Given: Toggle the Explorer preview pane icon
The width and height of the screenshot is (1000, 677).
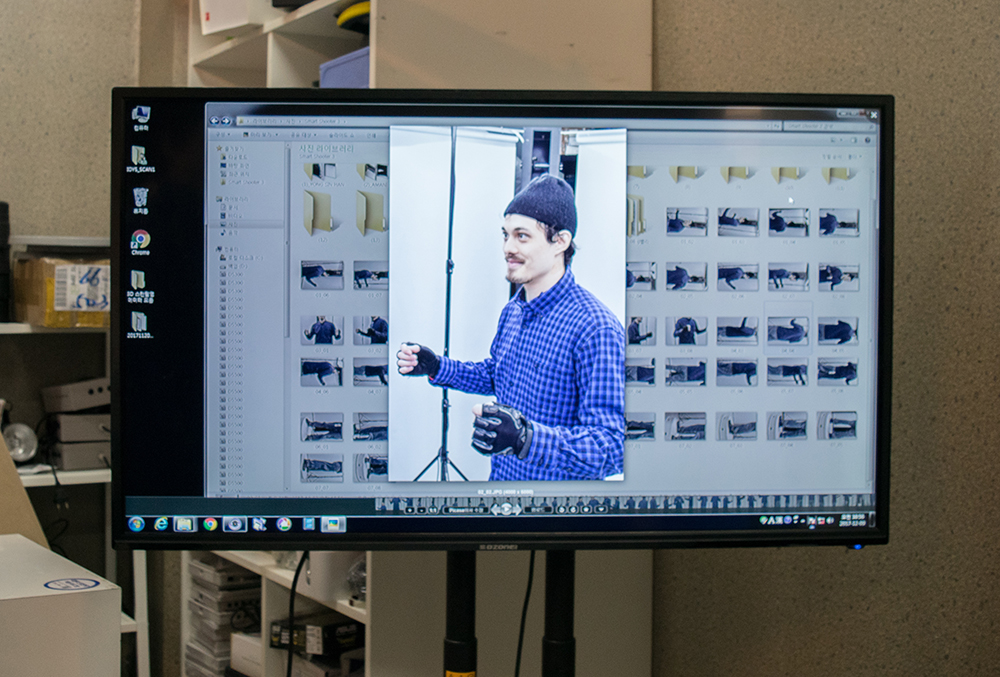Looking at the screenshot, I should [853, 141].
